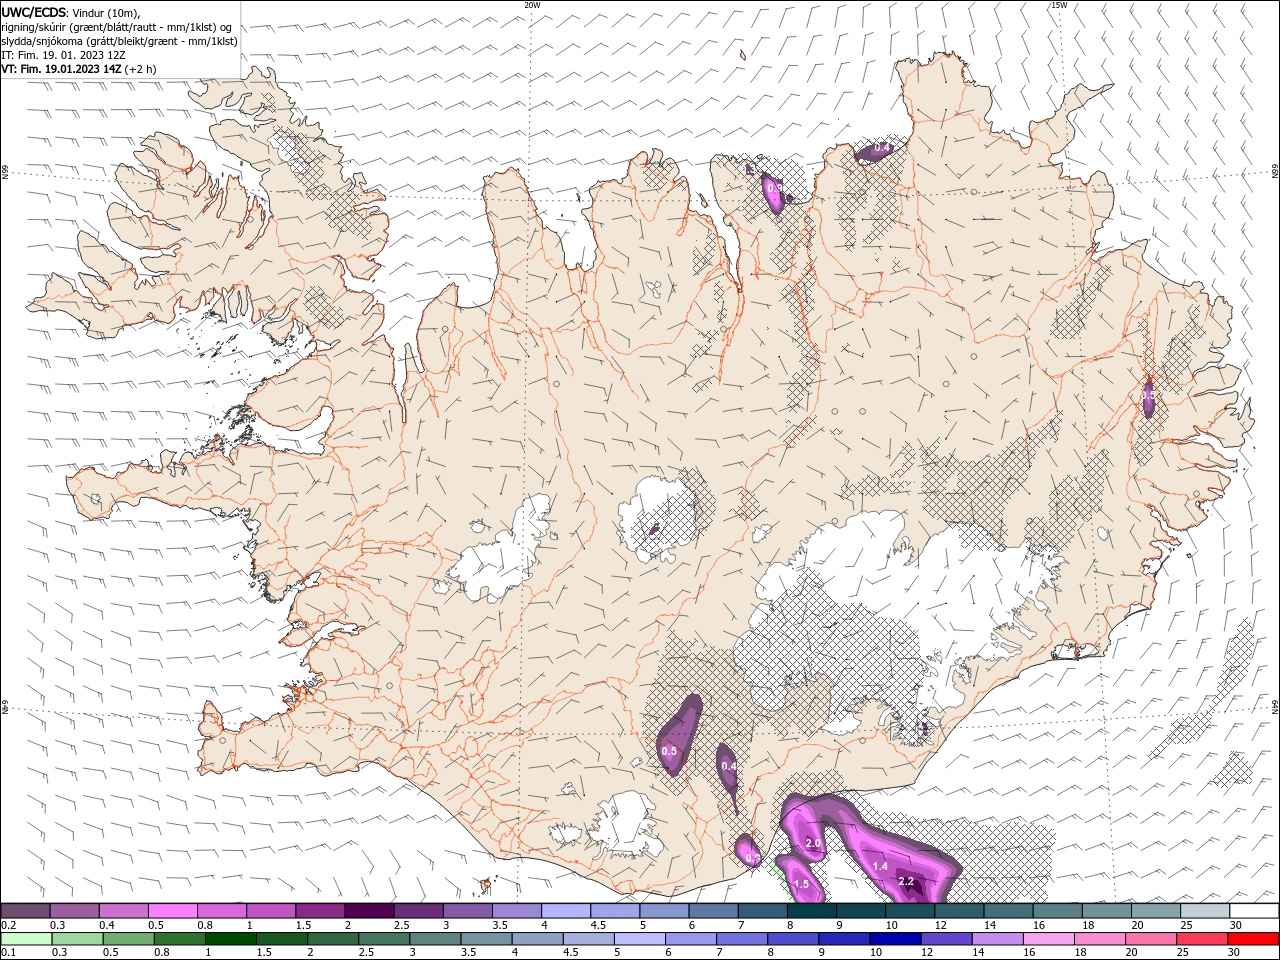Select upper legend swatch starting at 0.2

pos(26,911)
